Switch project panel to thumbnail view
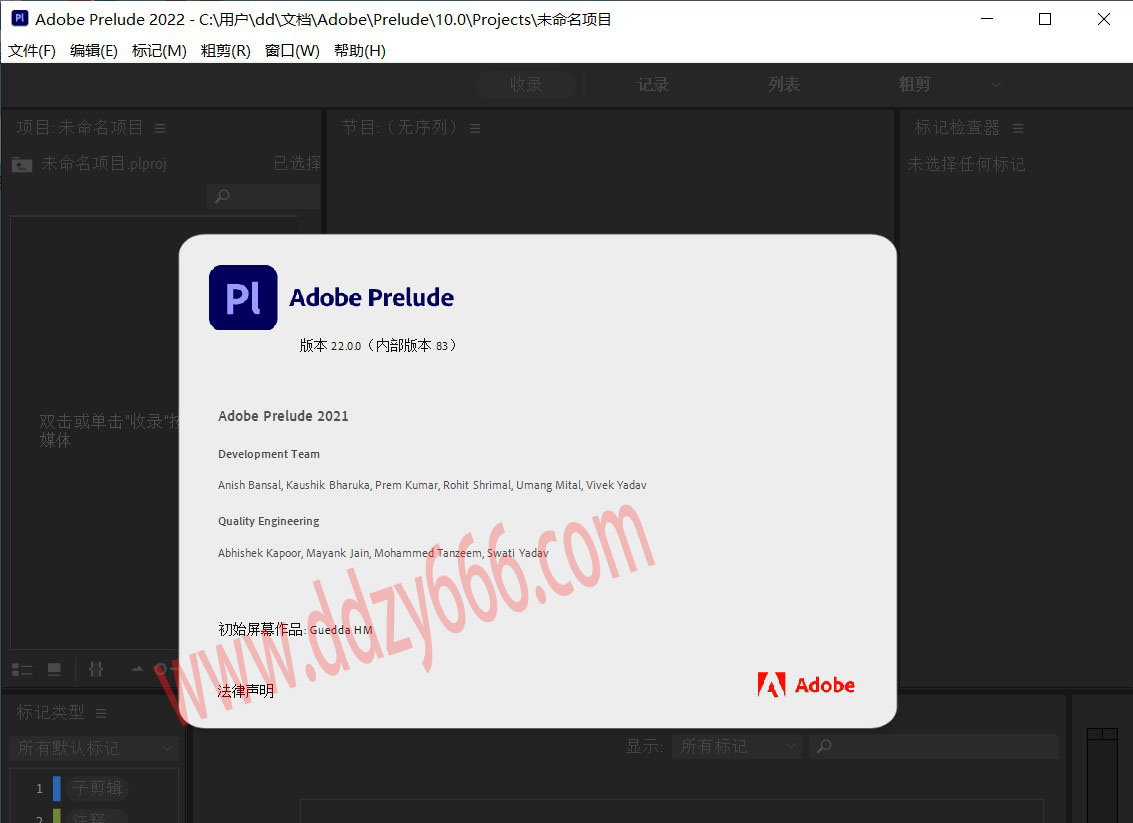Screen dimensions: 1133x823 point(54,670)
